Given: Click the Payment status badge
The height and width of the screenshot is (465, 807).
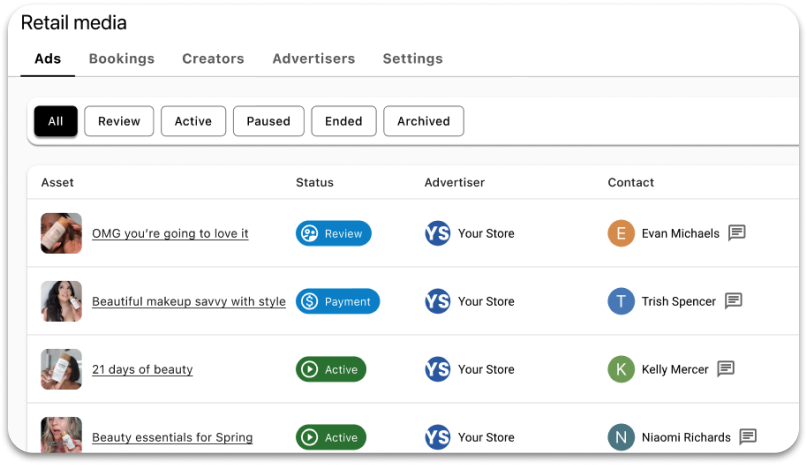Looking at the screenshot, I should coord(338,301).
